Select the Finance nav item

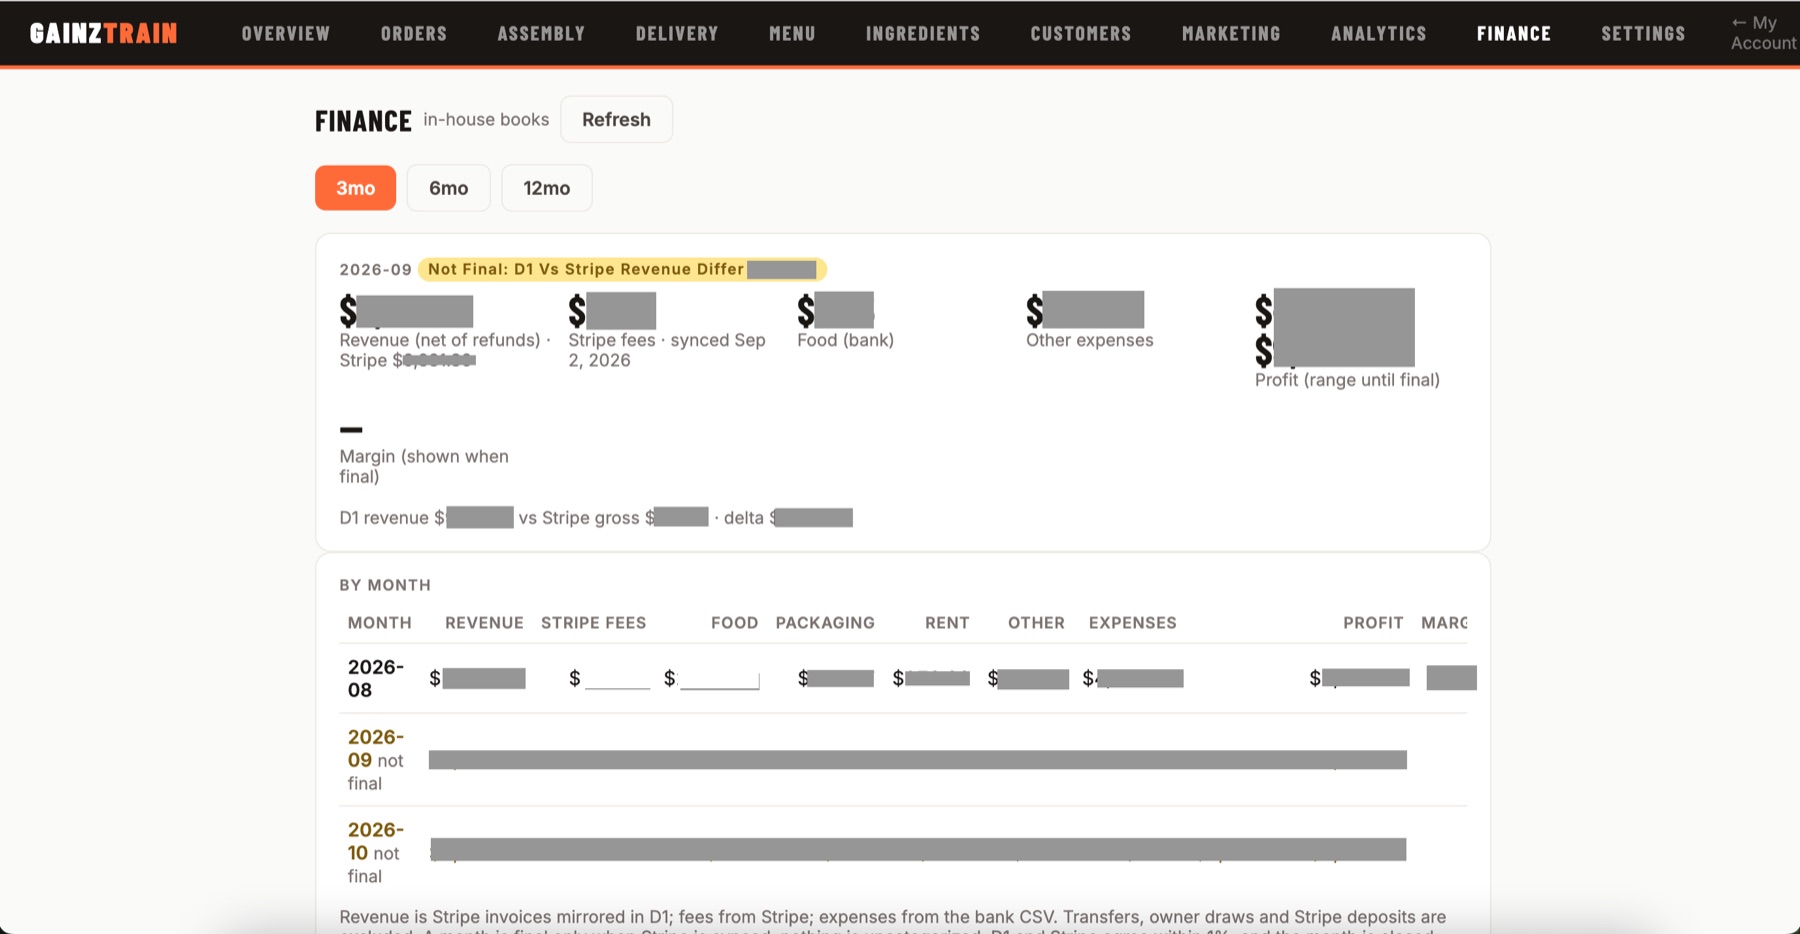(1513, 33)
